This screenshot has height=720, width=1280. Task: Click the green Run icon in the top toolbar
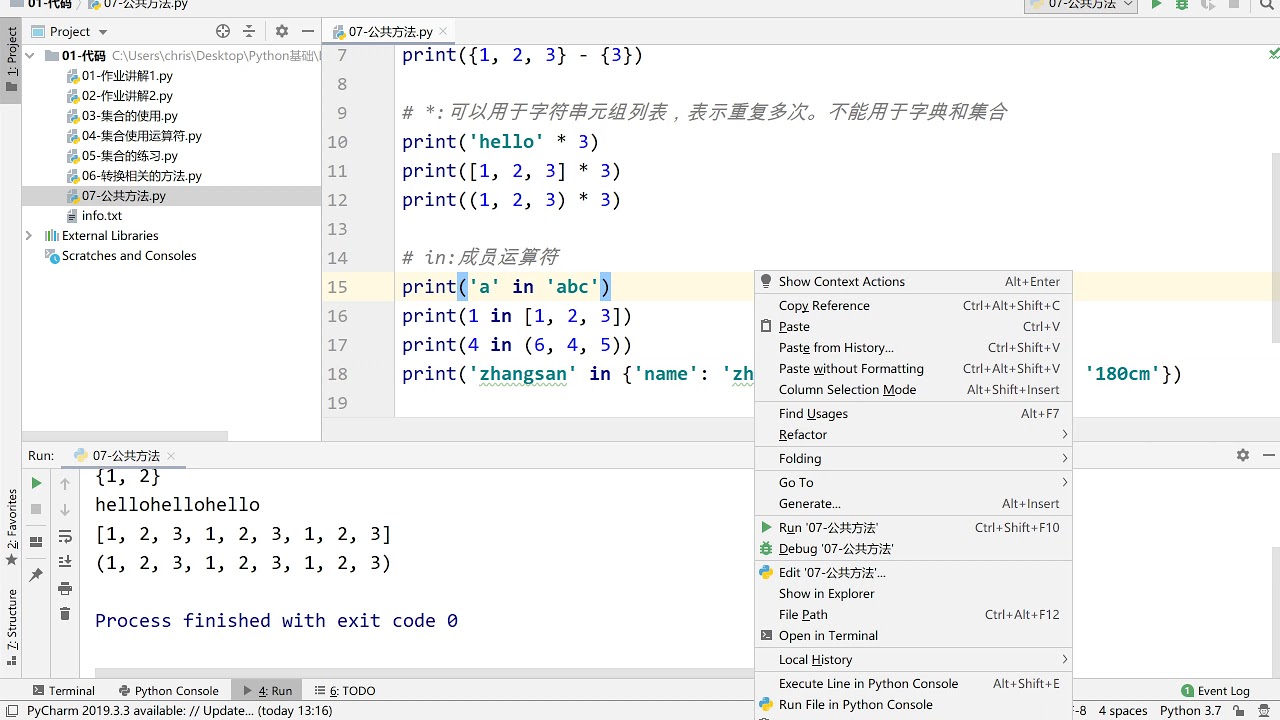click(x=1157, y=5)
